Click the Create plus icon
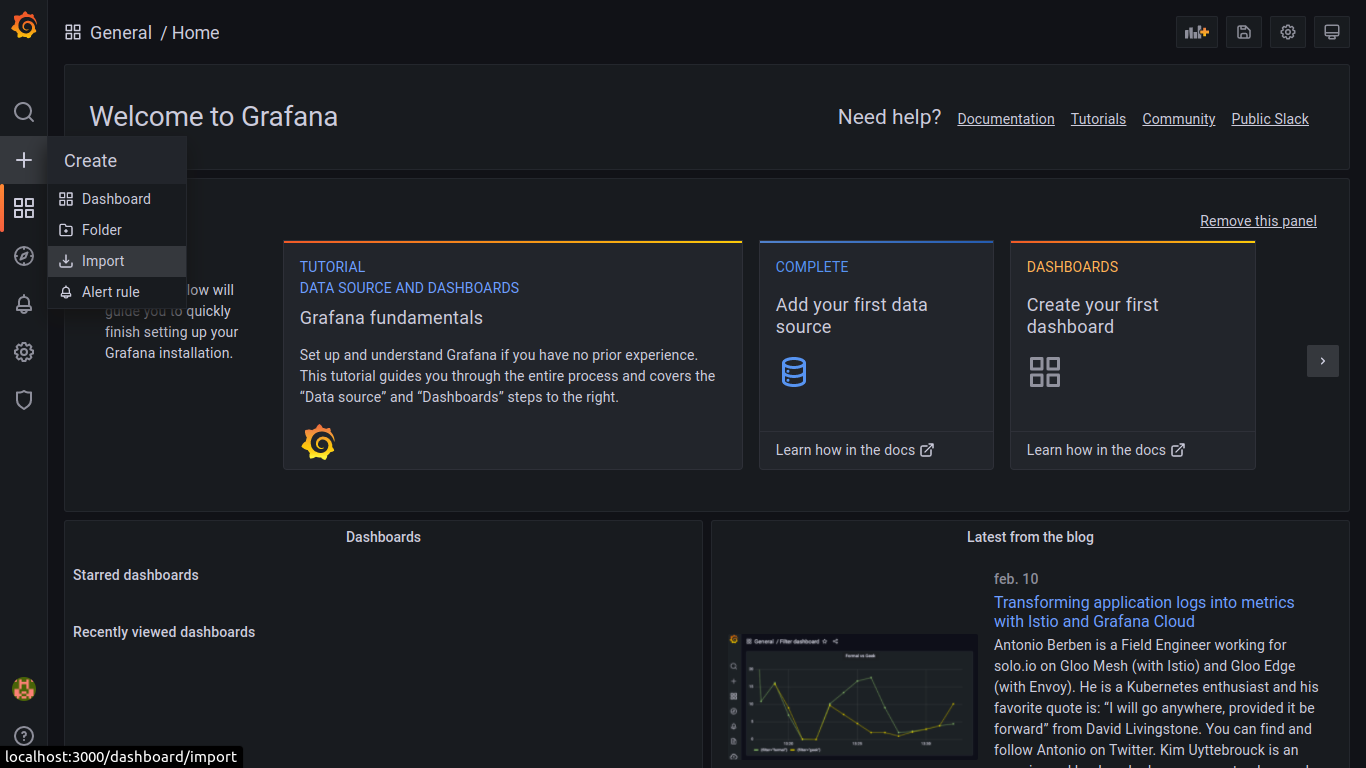Screen dimensions: 1366x768 coord(24,160)
